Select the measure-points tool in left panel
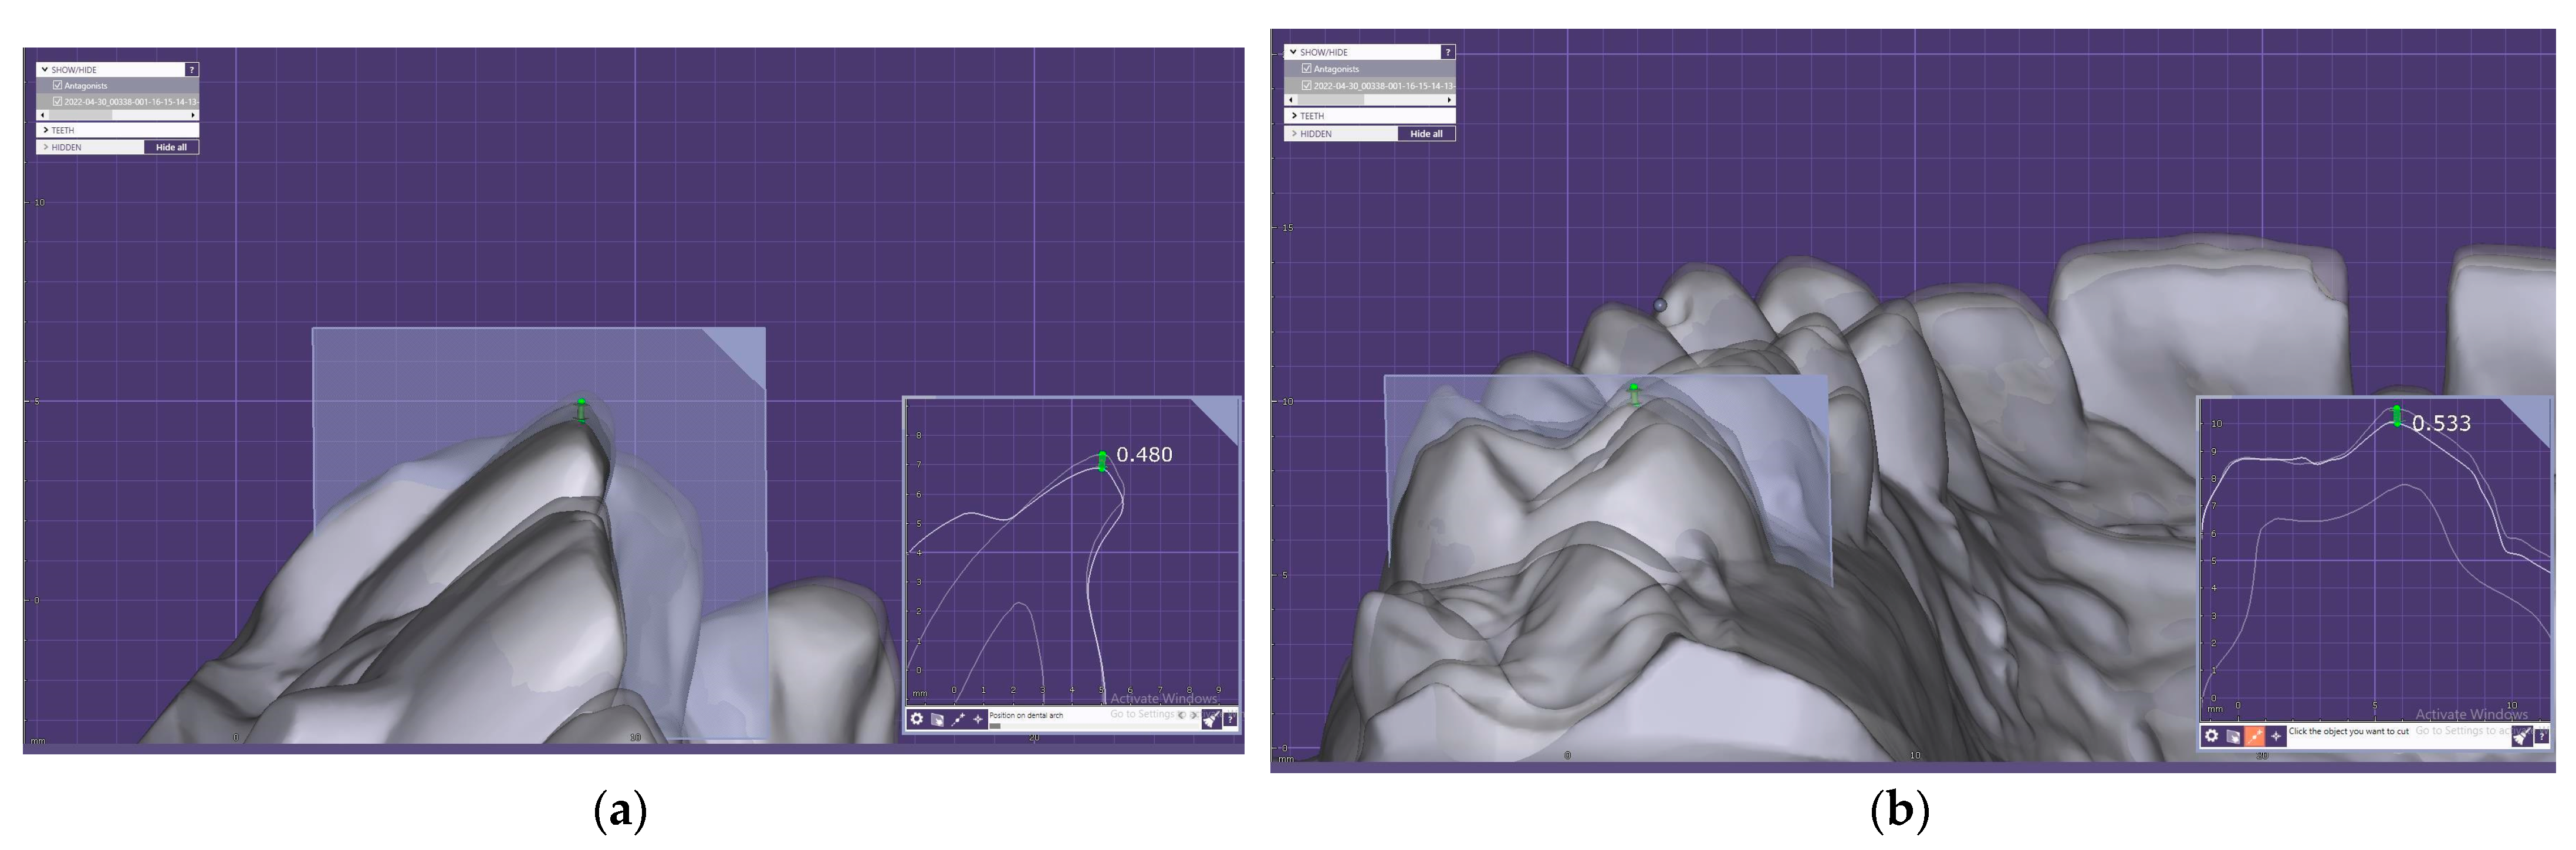 tap(958, 719)
